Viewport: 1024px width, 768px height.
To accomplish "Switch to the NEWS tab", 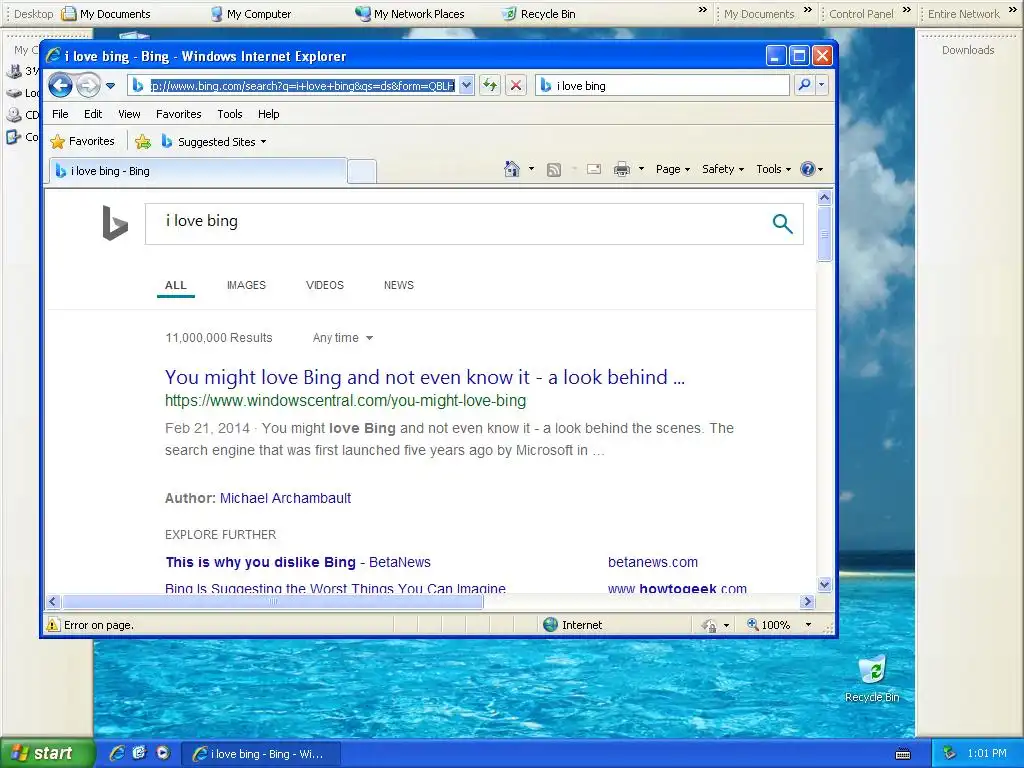I will click(x=399, y=285).
